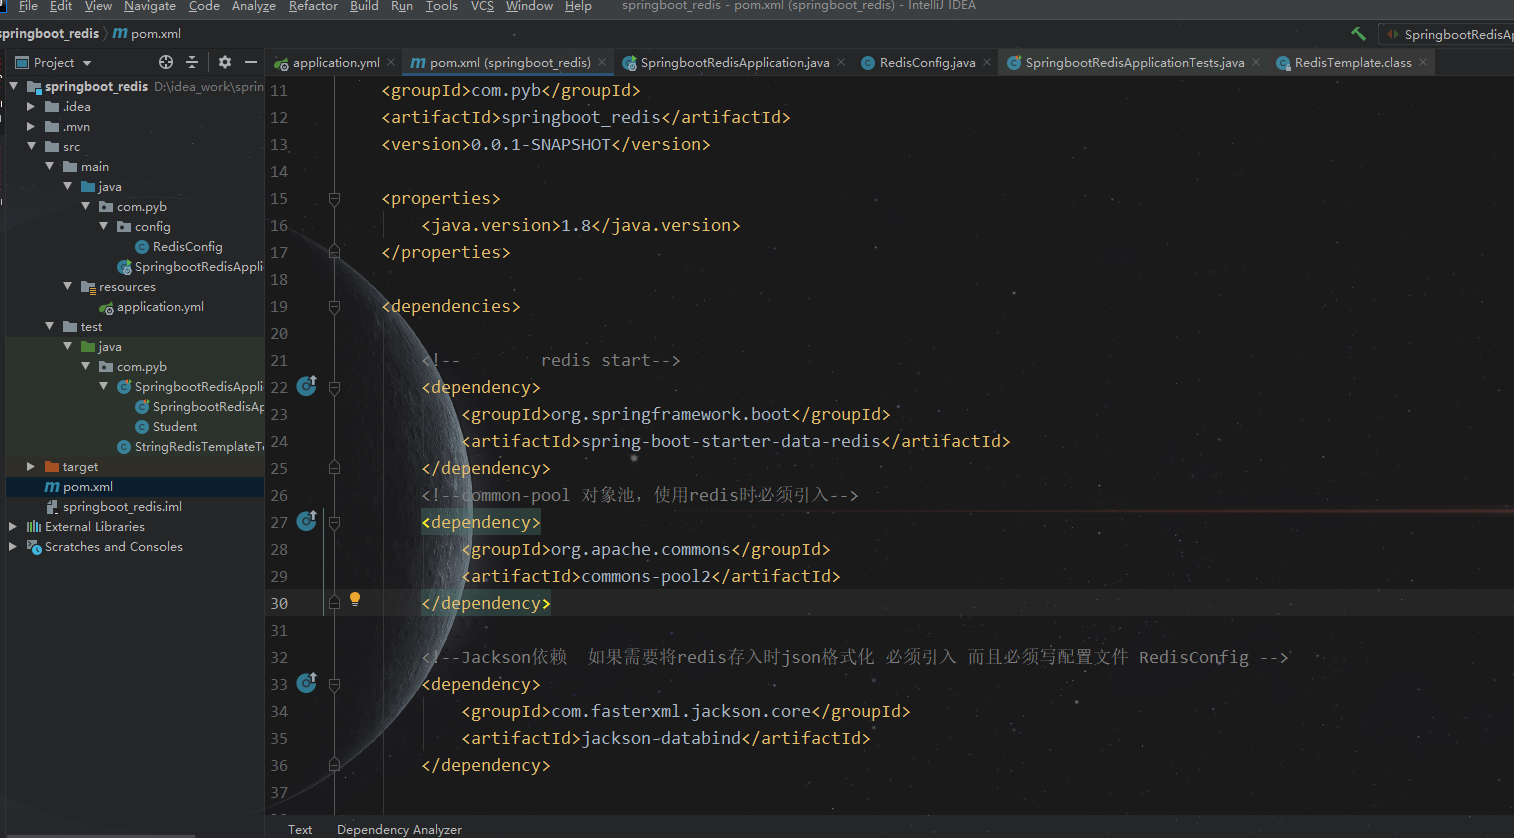Screen dimensions: 1514x838
Task: Select StringRedisTemplateT test file in tree
Action: click(199, 446)
